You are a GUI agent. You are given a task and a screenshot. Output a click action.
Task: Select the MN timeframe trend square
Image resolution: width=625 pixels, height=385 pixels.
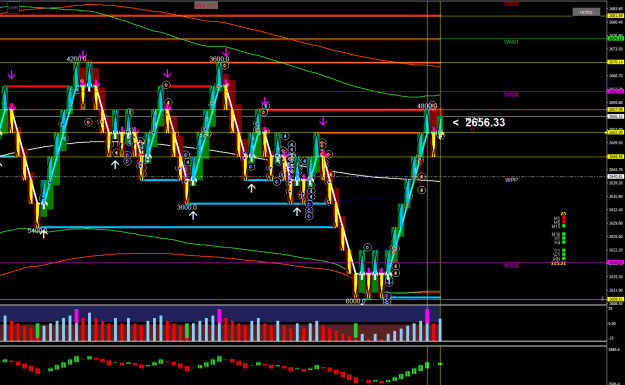(564, 258)
